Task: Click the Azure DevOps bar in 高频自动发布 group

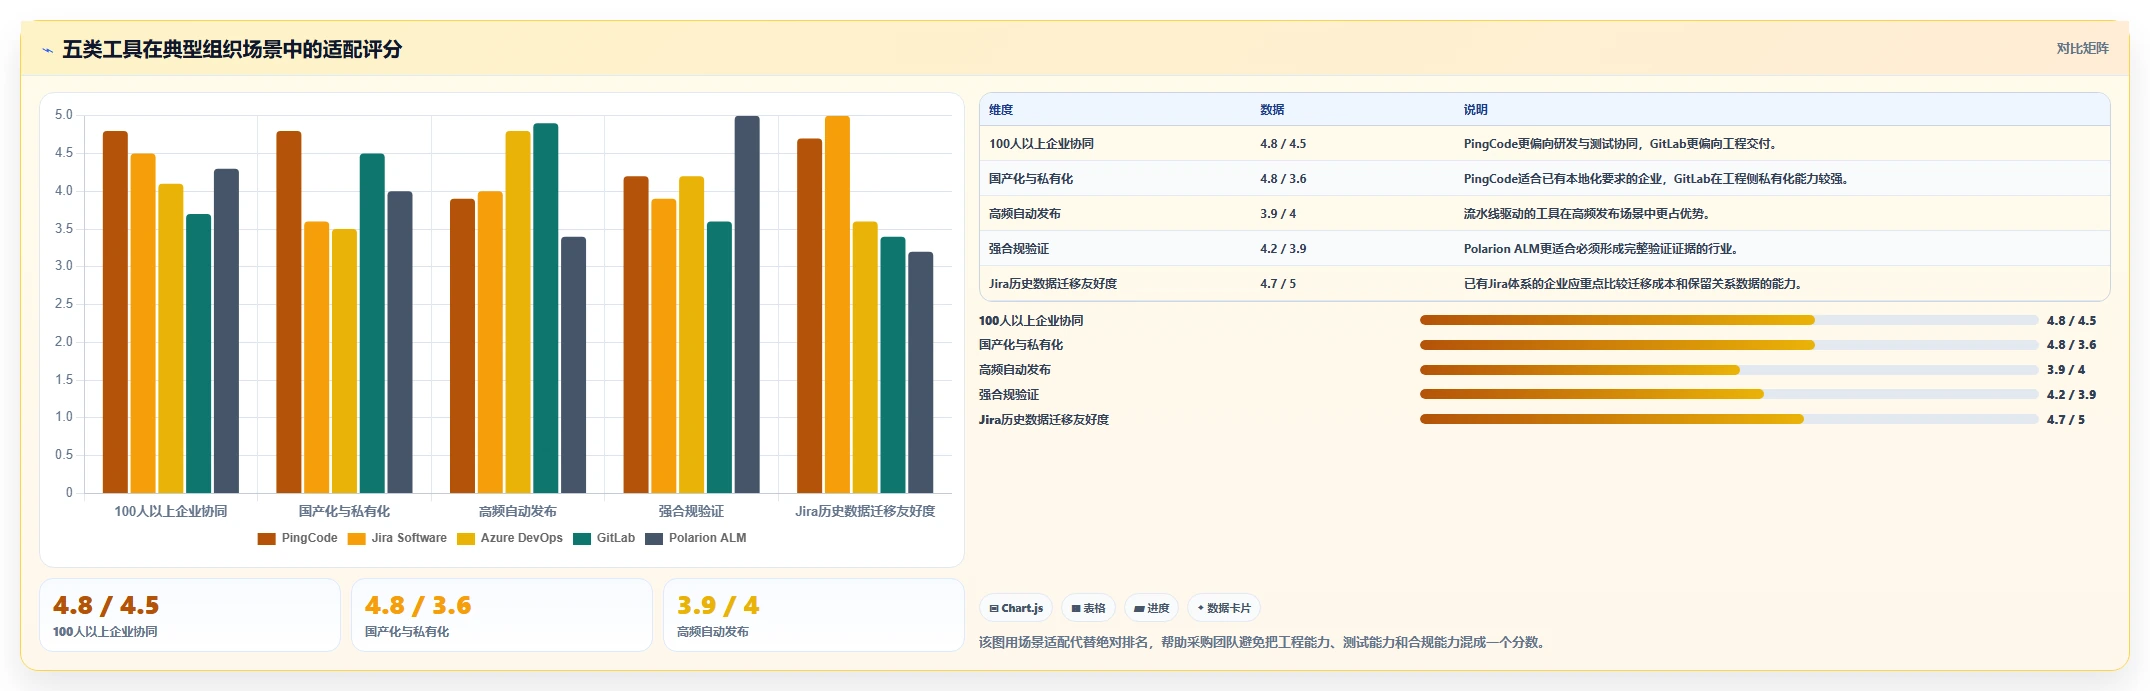Action: click(x=518, y=312)
